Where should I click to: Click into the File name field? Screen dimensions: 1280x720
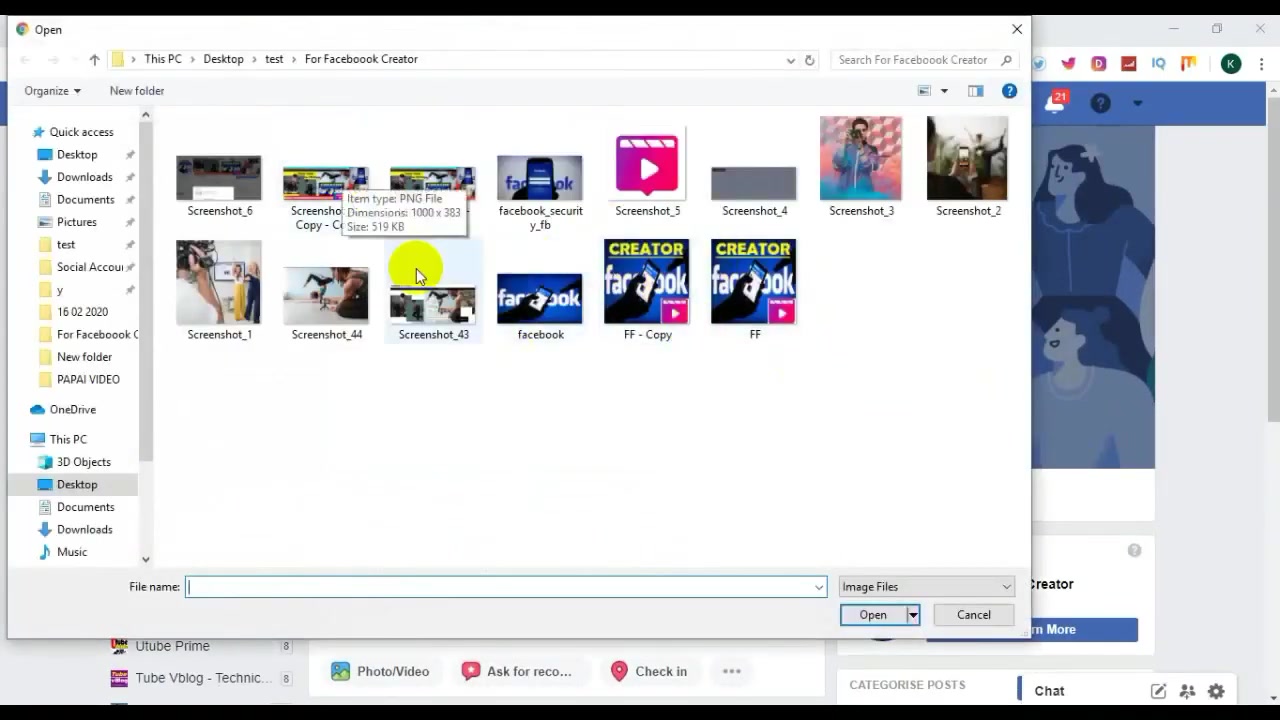506,587
